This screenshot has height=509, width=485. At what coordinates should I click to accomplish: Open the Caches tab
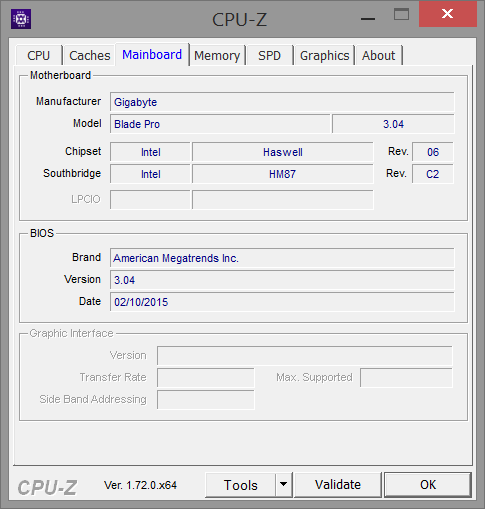point(90,55)
